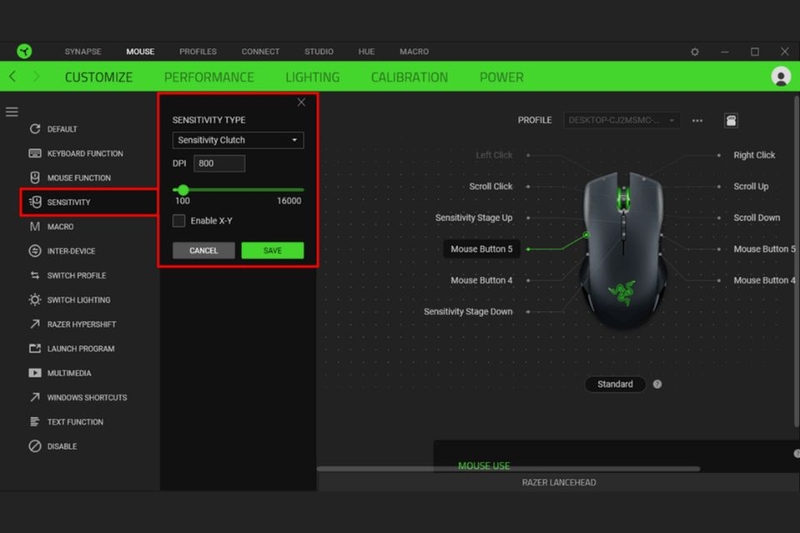This screenshot has width=800, height=533.
Task: Open the Power tab
Action: pos(502,77)
